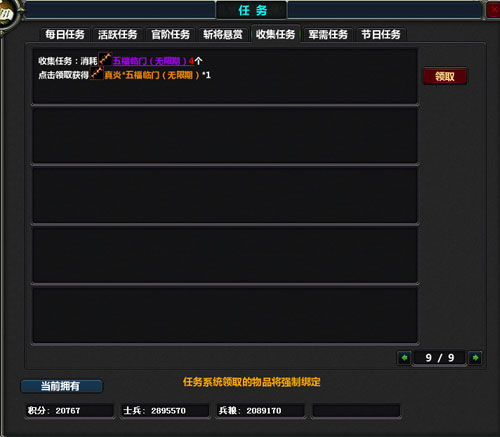Switch to the 每日任务 tab
Screen dimensions: 500x437
pyautogui.click(x=65, y=34)
